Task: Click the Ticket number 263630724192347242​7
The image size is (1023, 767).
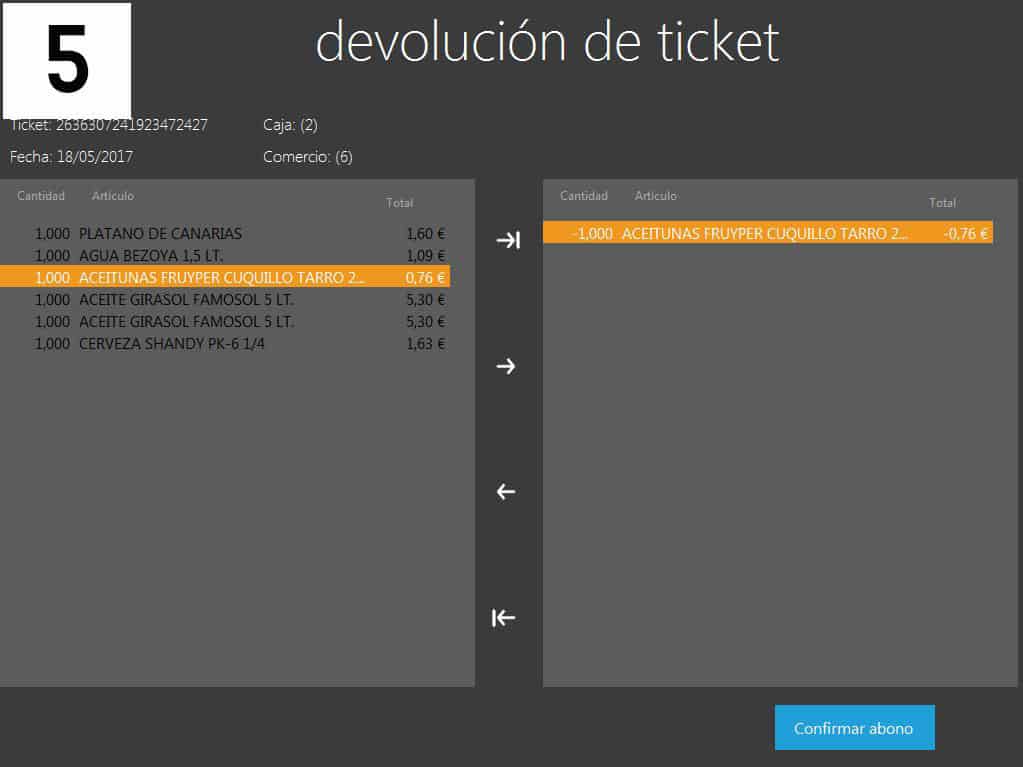Action: [131, 125]
